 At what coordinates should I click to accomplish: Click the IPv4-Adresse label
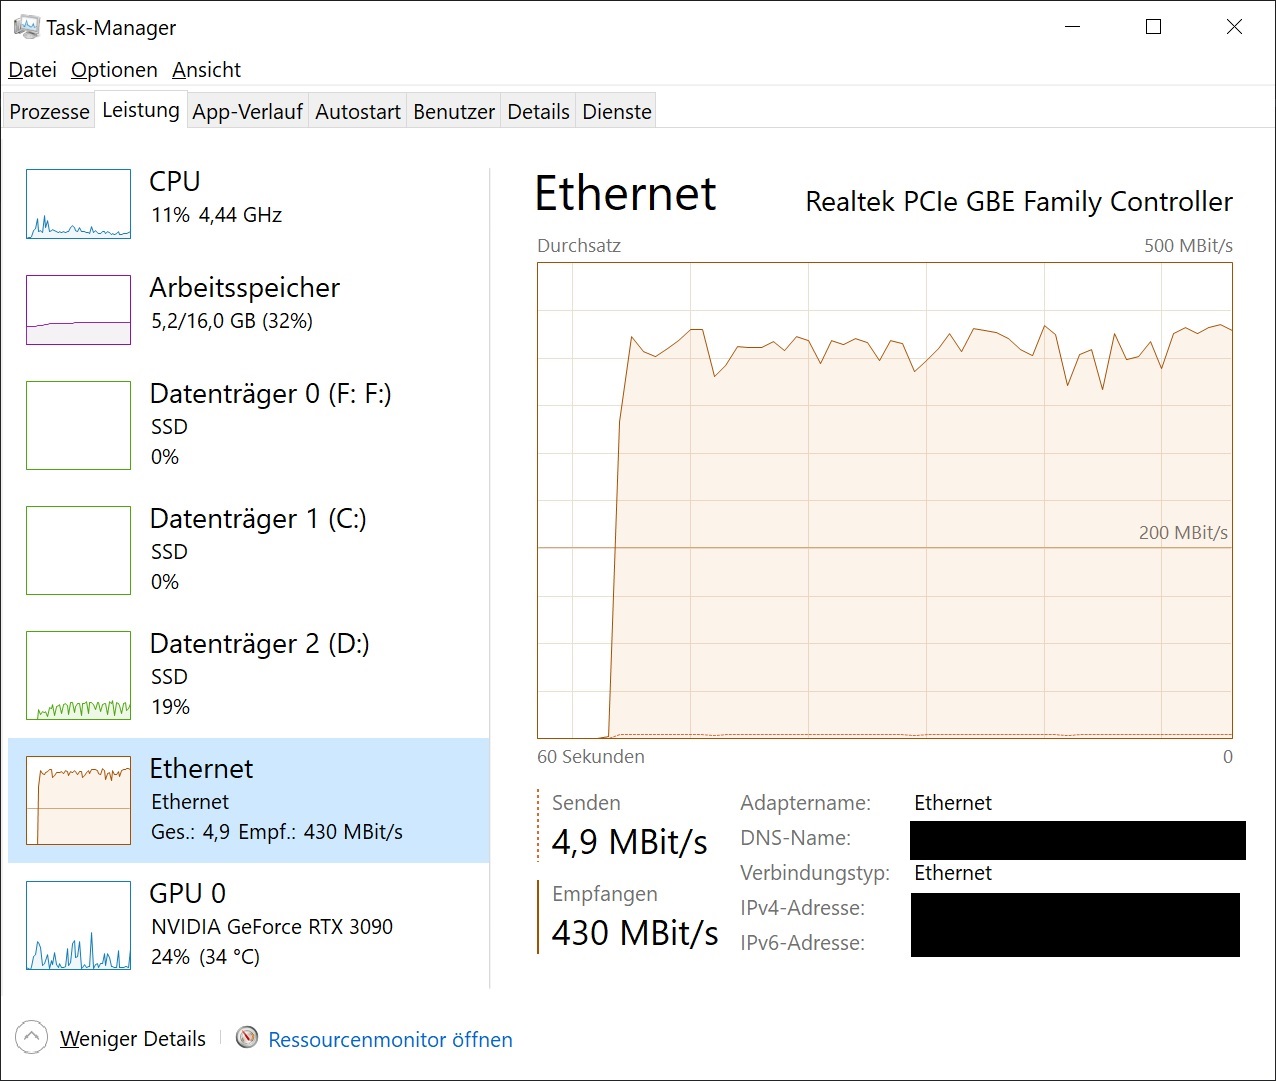coord(802,908)
